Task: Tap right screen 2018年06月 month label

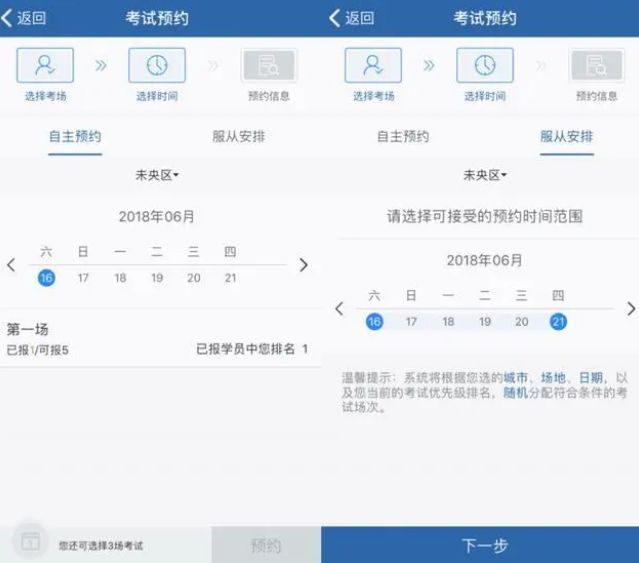Action: [485, 260]
